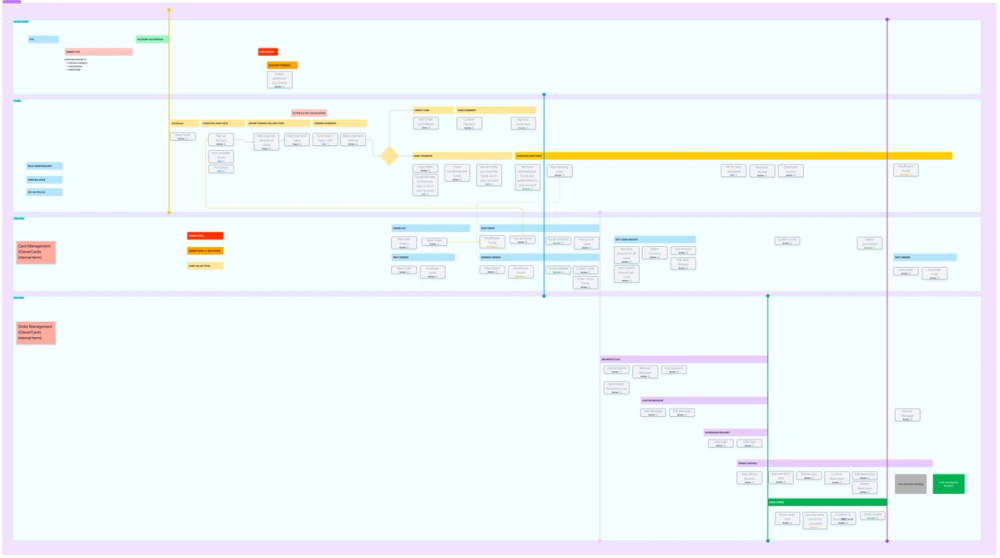Select the Add Date card
Screen dimensions: 1000x558
pos(721,443)
